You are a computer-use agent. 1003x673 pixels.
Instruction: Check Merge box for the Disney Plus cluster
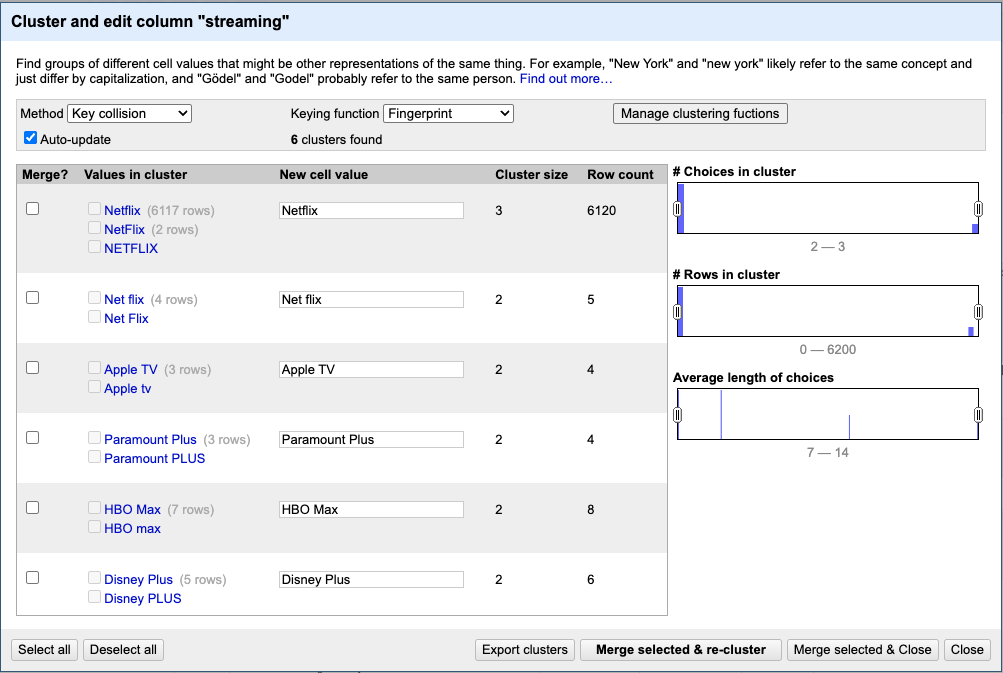(x=33, y=578)
